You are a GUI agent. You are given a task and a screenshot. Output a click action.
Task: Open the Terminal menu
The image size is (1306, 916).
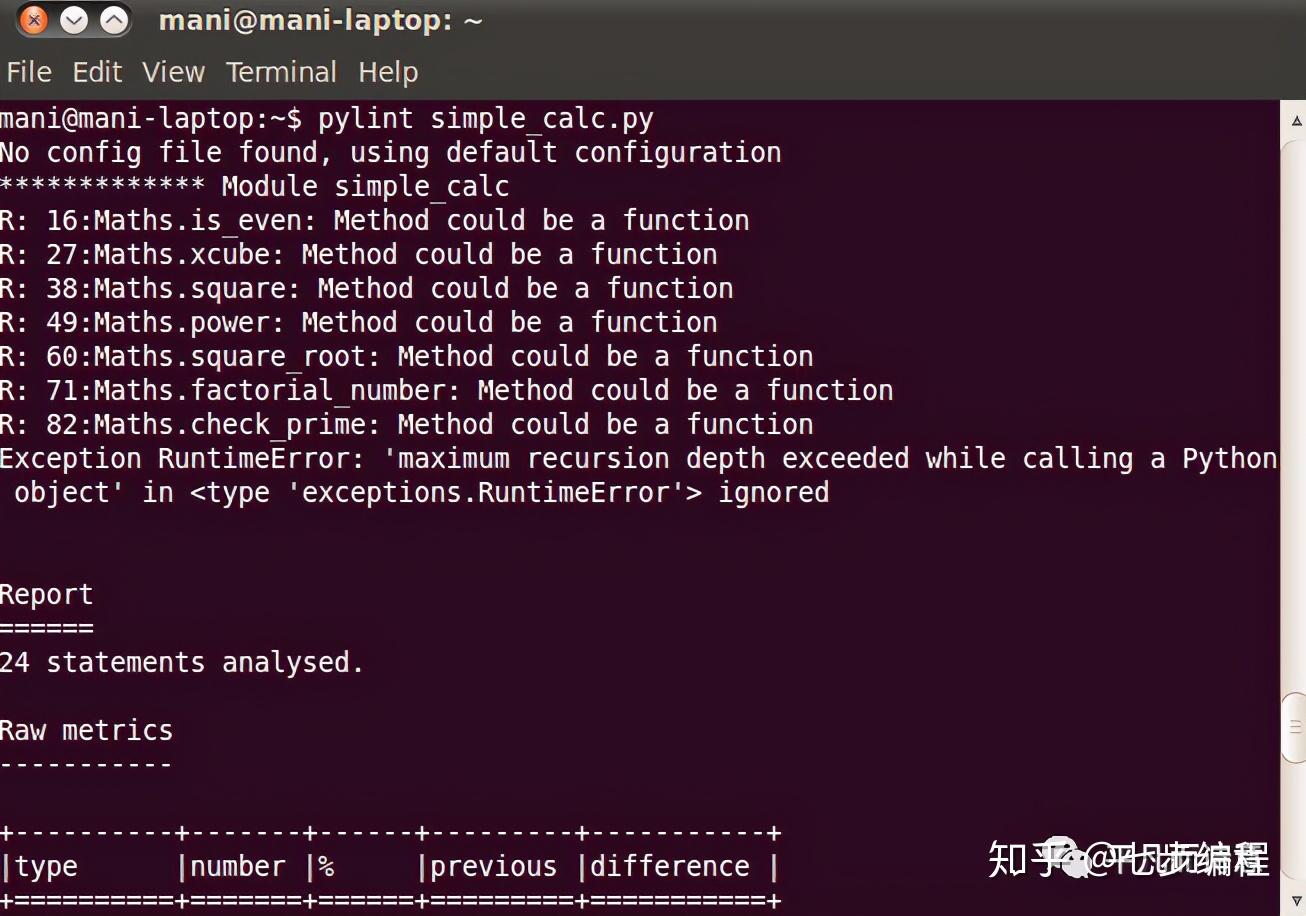[x=281, y=72]
